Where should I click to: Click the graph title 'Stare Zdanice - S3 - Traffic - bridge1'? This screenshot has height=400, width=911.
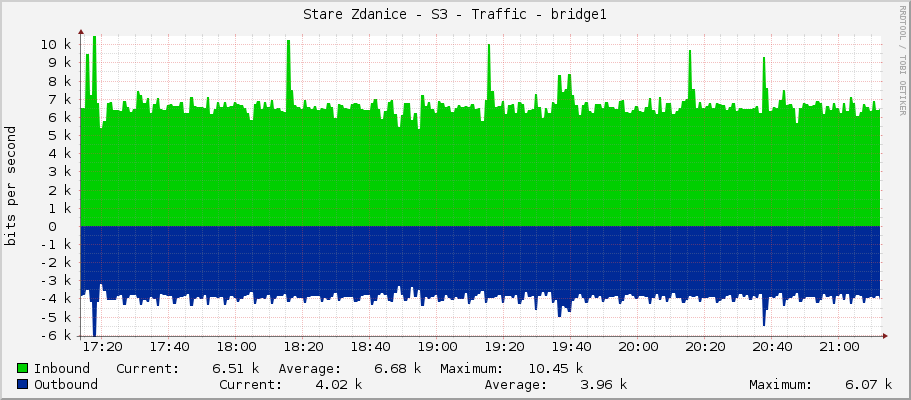click(455, 15)
